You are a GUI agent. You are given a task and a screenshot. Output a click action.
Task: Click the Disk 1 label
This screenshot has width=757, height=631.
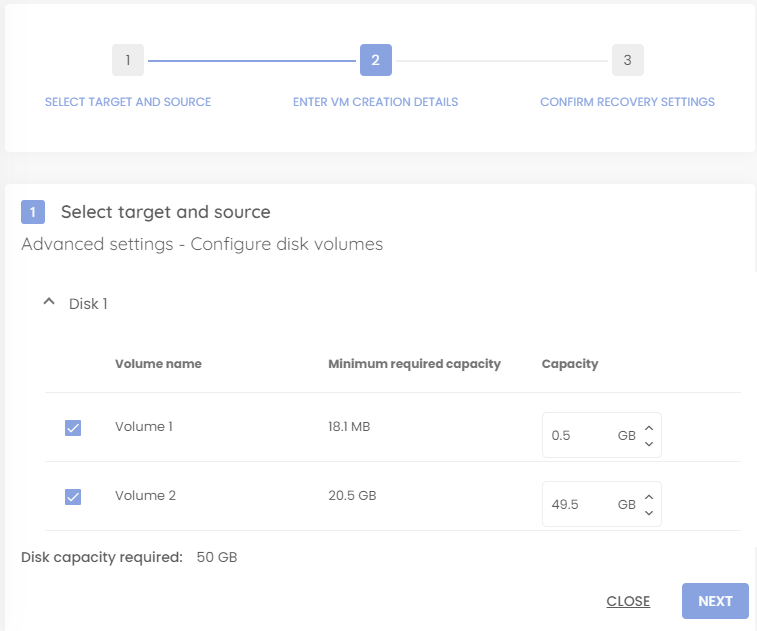click(88, 304)
